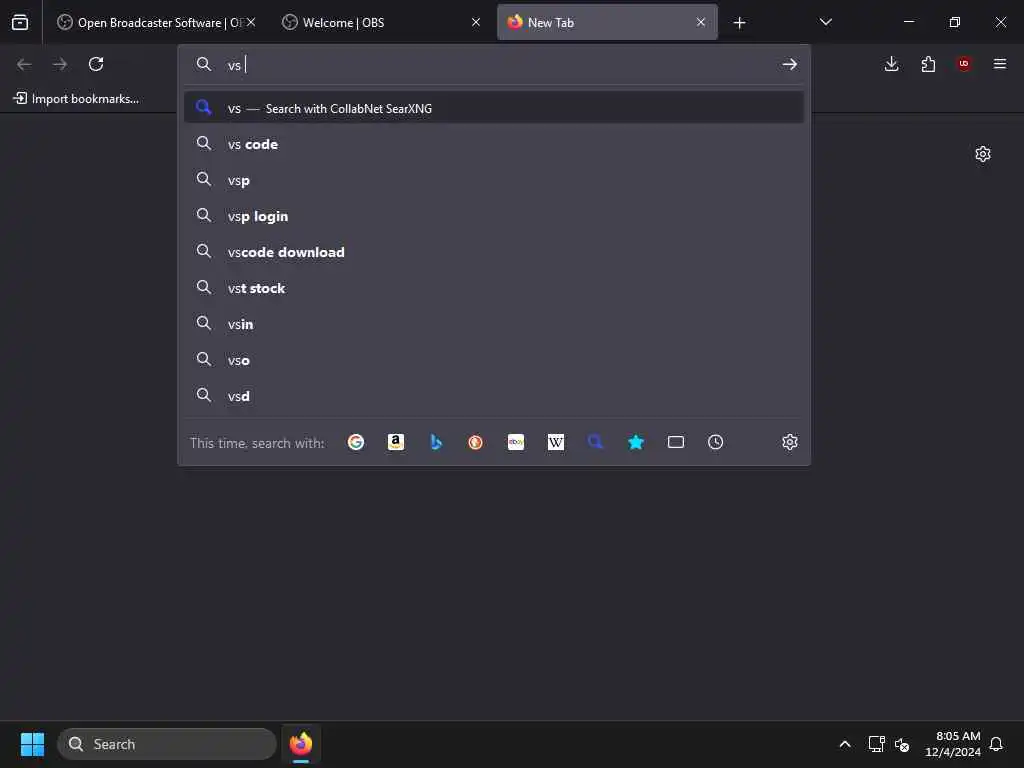Choose 'vsp login' suggestion

(x=494, y=216)
